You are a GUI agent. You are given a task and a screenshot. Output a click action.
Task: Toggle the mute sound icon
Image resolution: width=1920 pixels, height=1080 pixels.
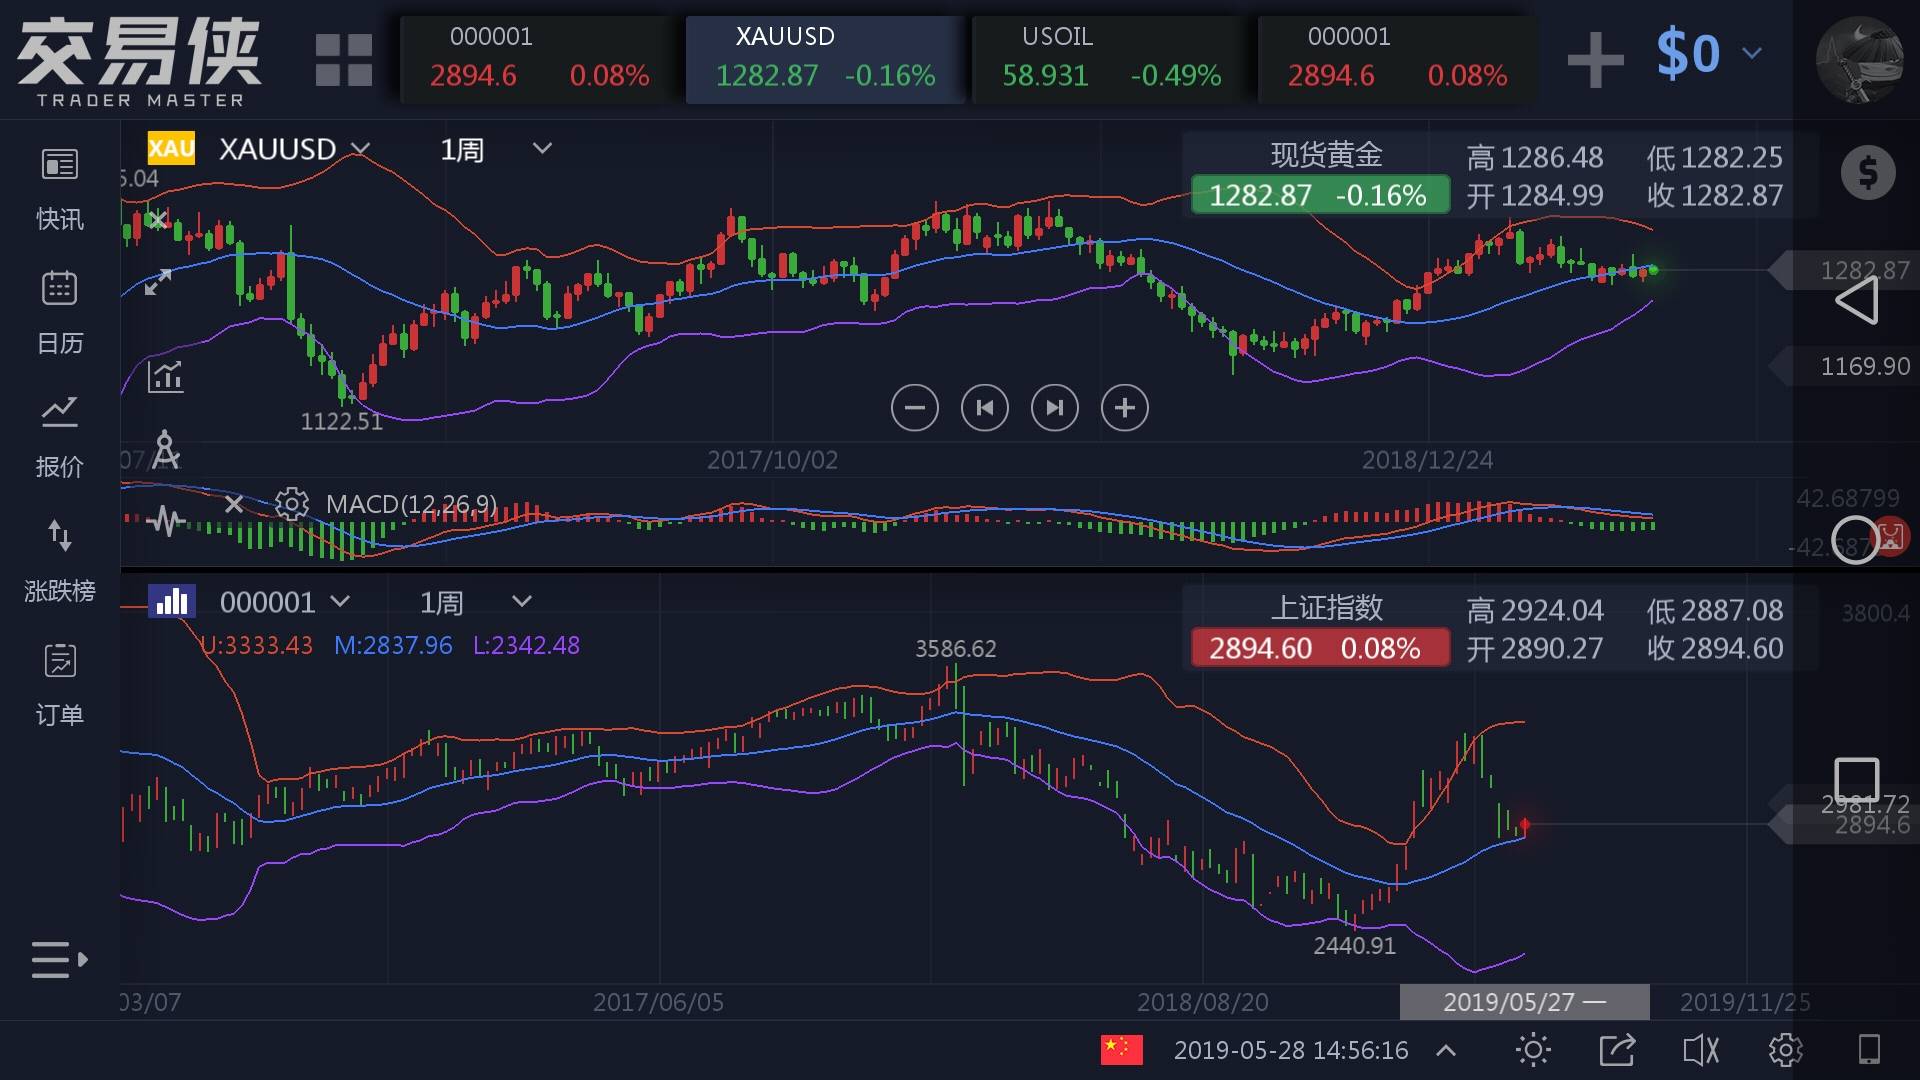coord(1700,1050)
